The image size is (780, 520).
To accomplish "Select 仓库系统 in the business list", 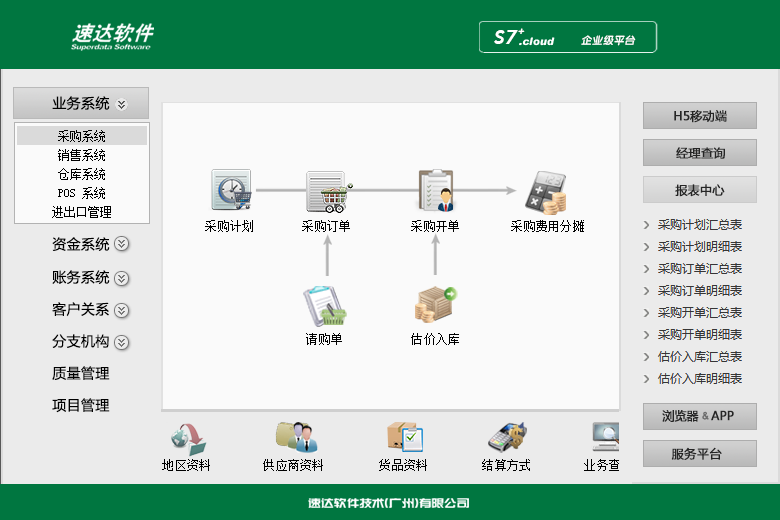I will click(82, 174).
